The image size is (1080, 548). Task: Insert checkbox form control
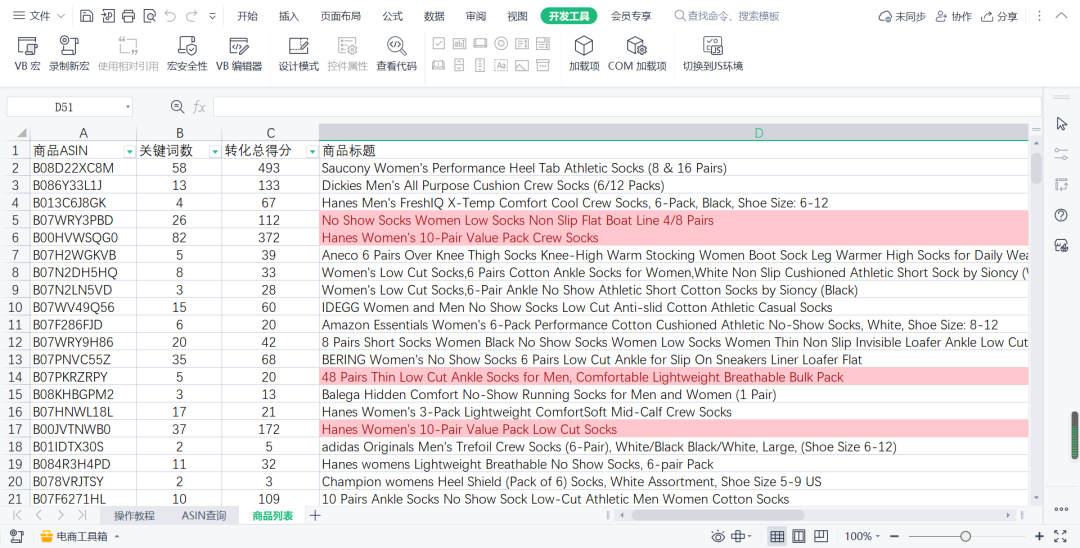click(439, 44)
